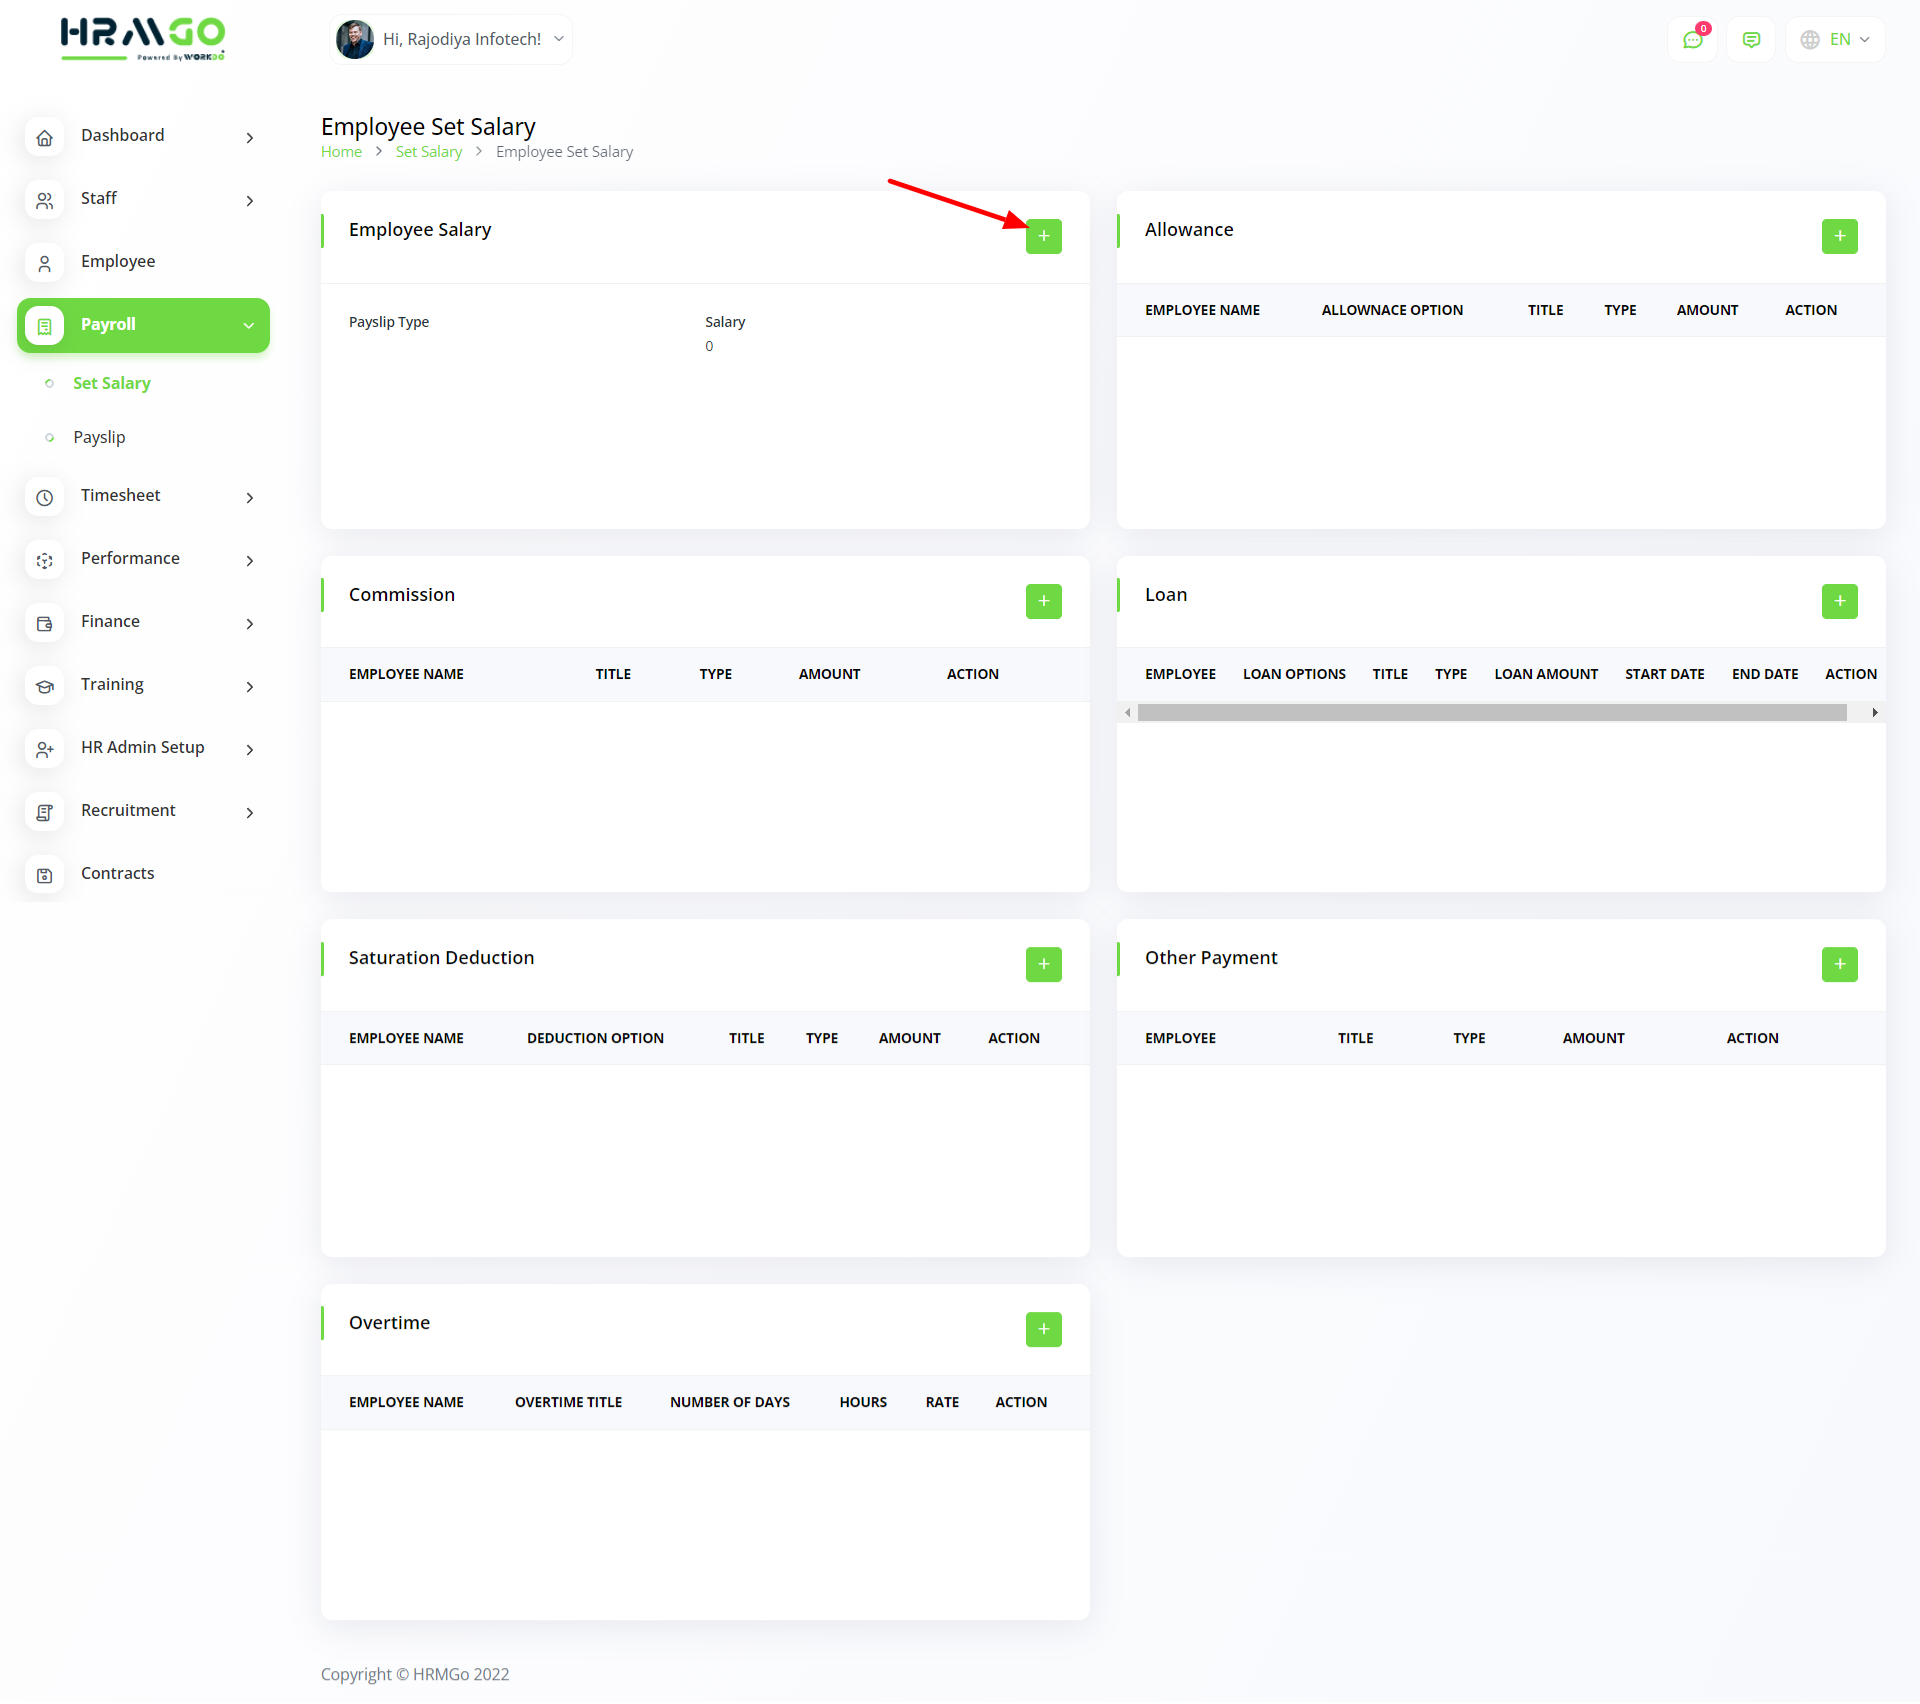Screen dimensions: 1920x1704
Task: Open the messages icon in header
Action: (1751, 40)
